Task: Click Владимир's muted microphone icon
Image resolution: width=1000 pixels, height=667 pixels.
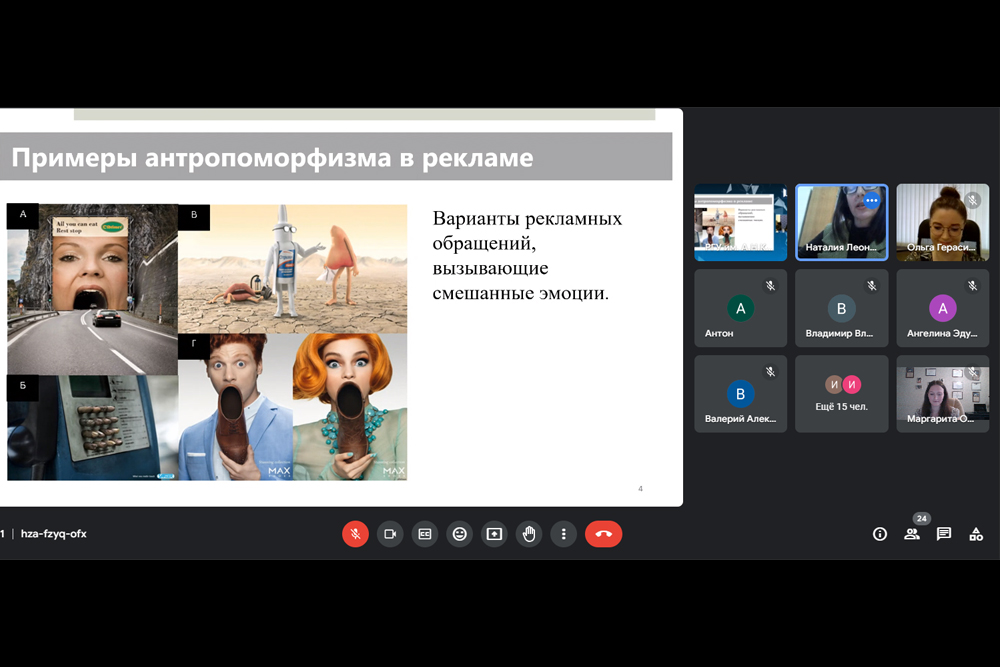Action: coord(872,286)
